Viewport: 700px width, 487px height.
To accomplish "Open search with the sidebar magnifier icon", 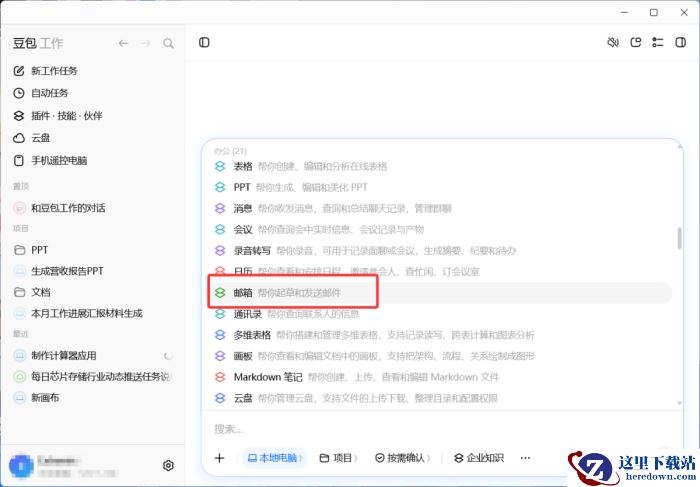I will point(168,43).
